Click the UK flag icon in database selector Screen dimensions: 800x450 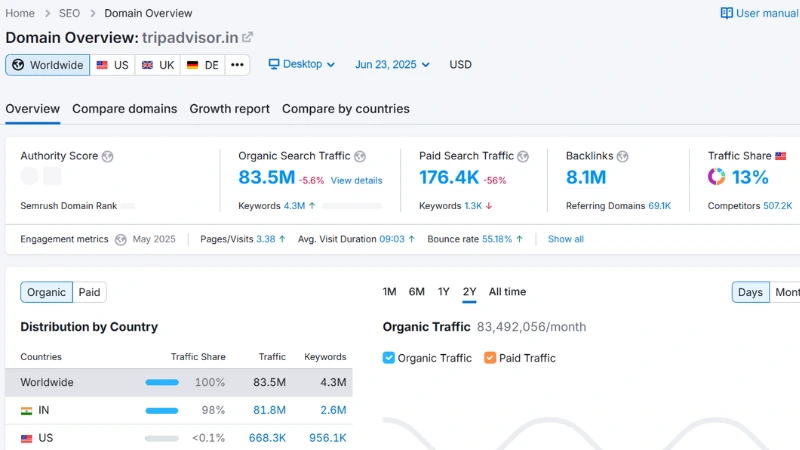click(x=147, y=65)
